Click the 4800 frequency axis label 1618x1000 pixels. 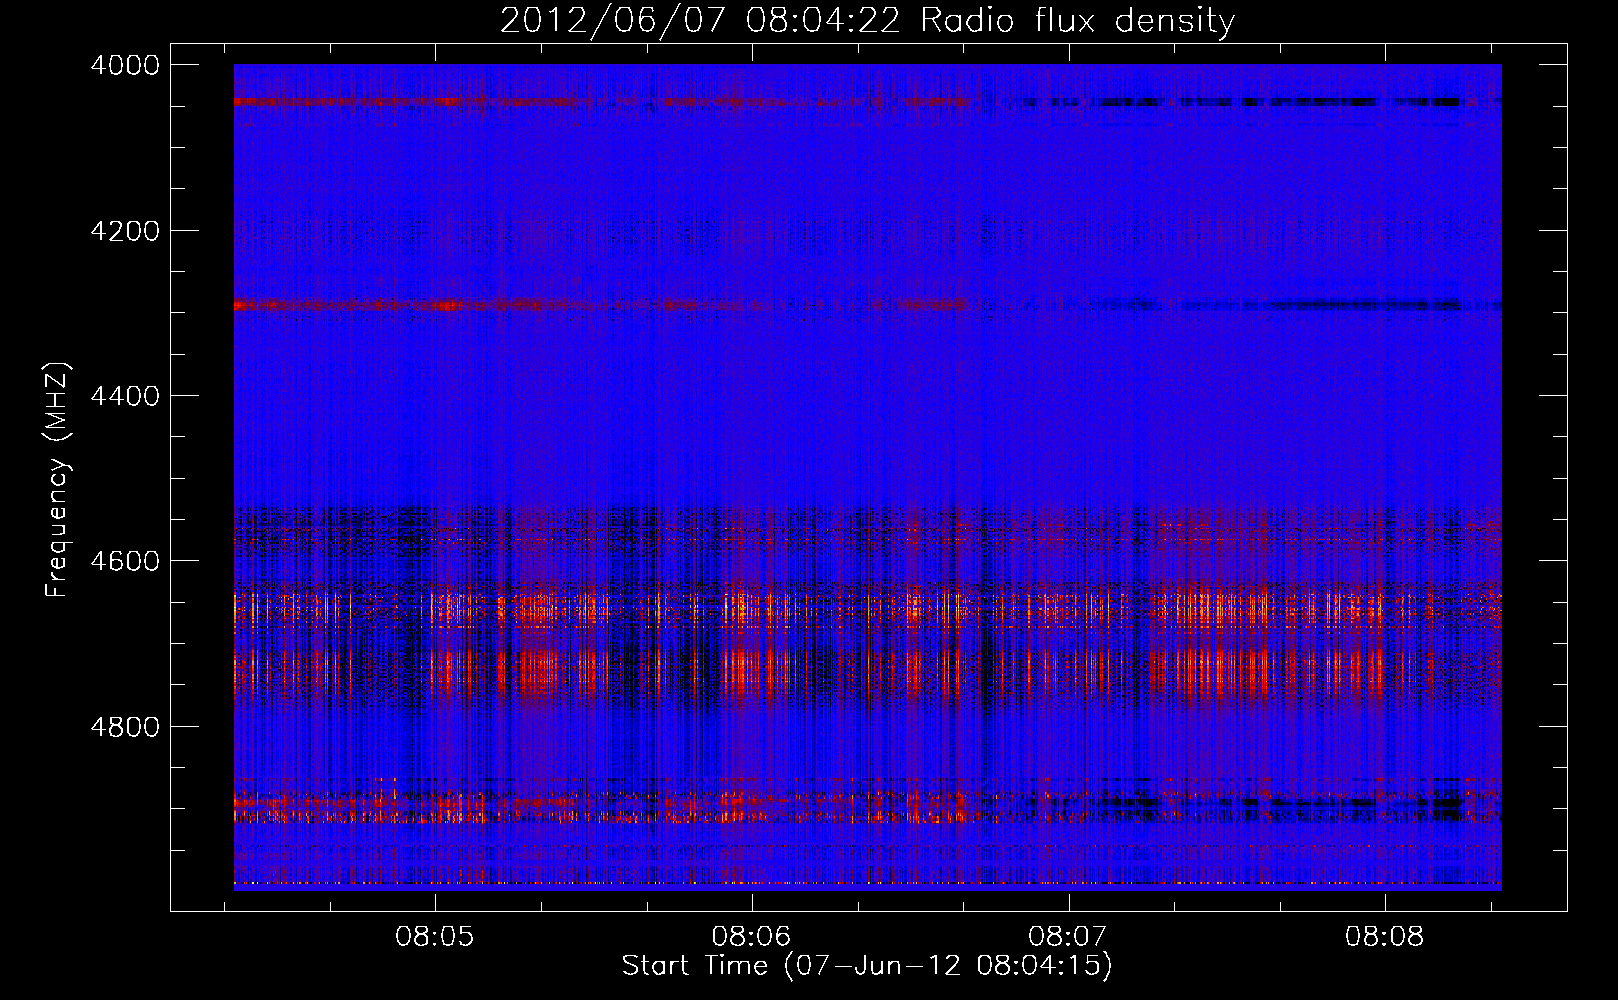[125, 727]
